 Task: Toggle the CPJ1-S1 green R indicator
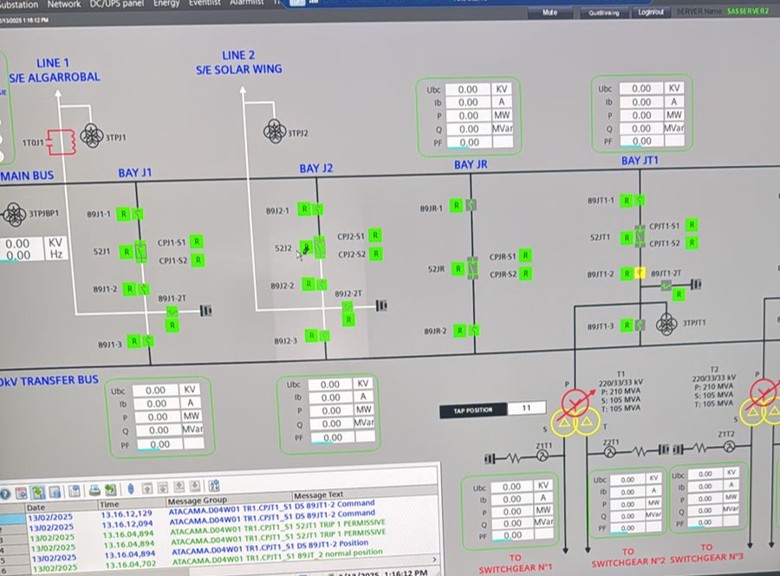click(x=197, y=242)
